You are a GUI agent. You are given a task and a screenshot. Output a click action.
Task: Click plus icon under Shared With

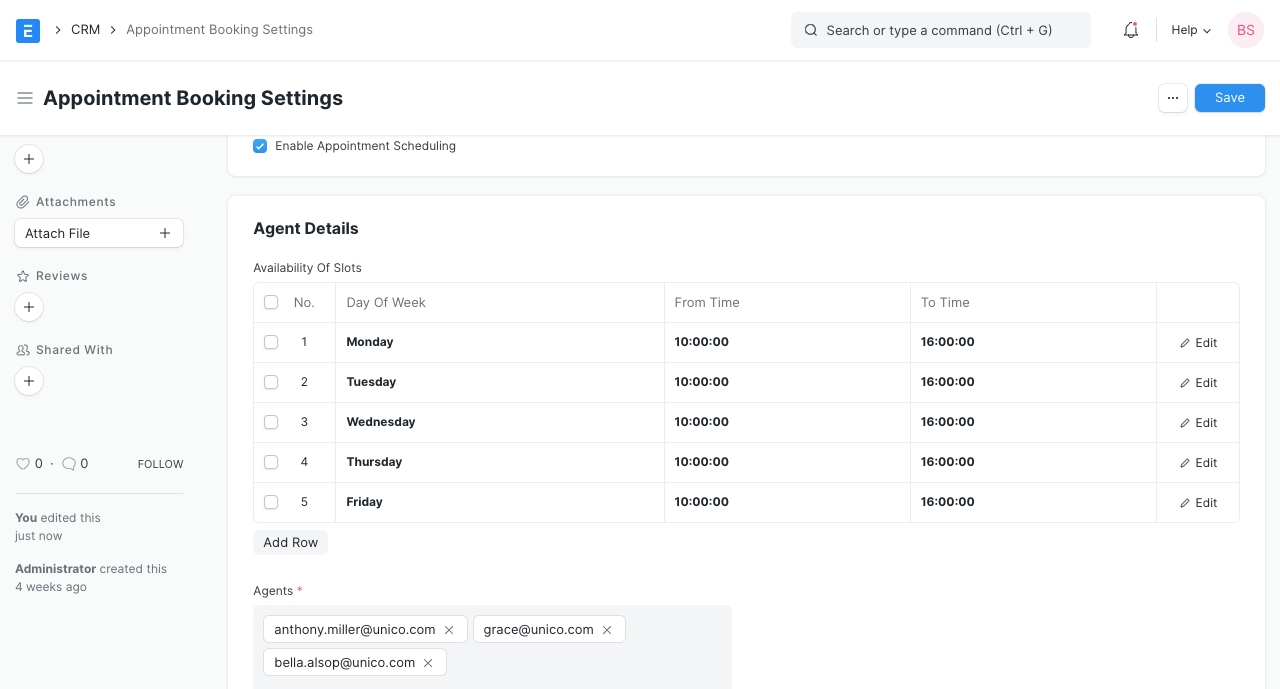tap(29, 381)
